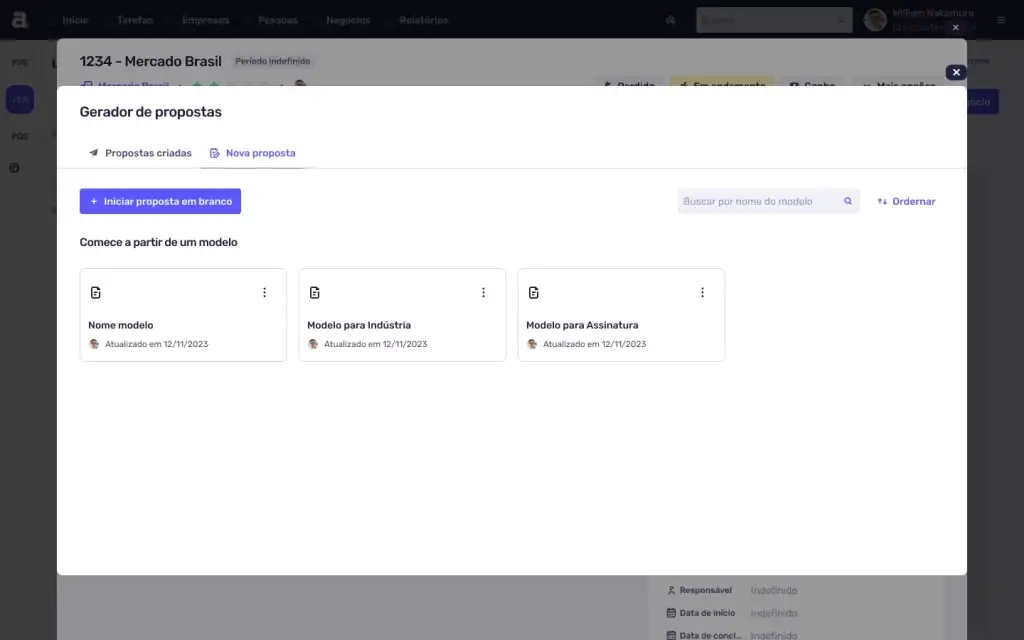1024x640 pixels.
Task: Click the search magnifier icon in model search bar
Action: (x=847, y=201)
